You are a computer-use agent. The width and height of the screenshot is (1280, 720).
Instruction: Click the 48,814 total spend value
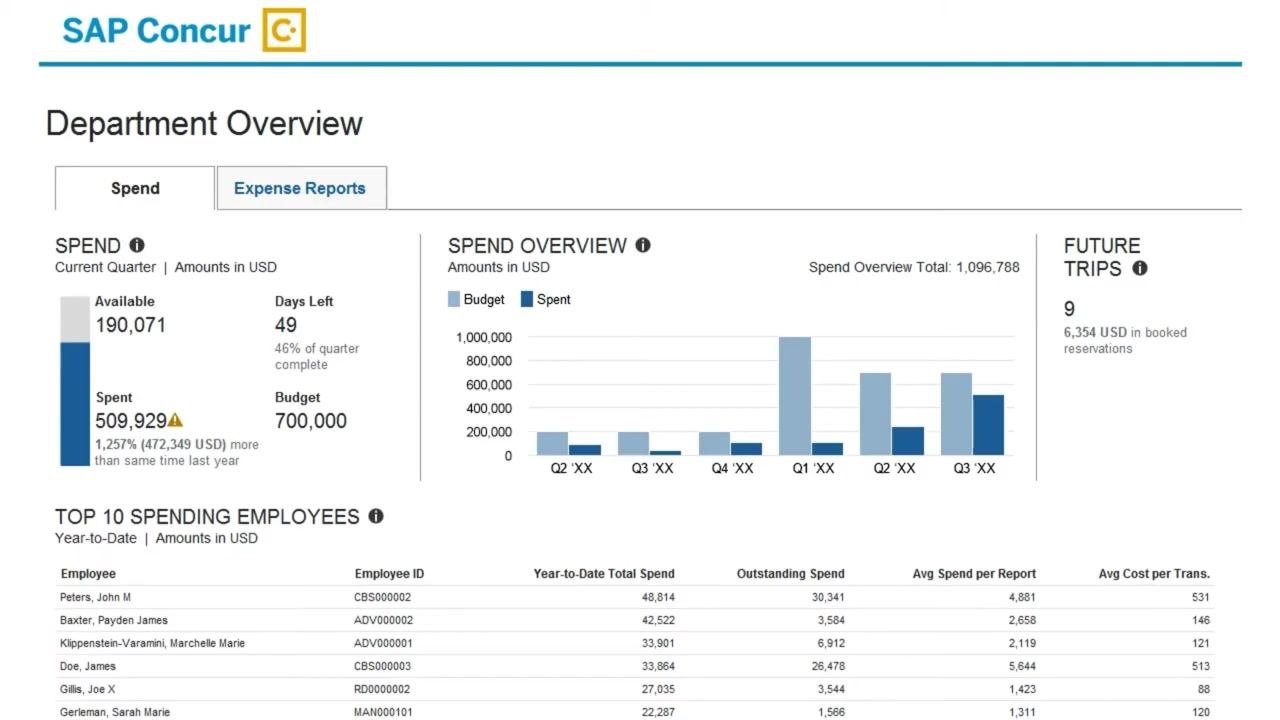coord(657,597)
